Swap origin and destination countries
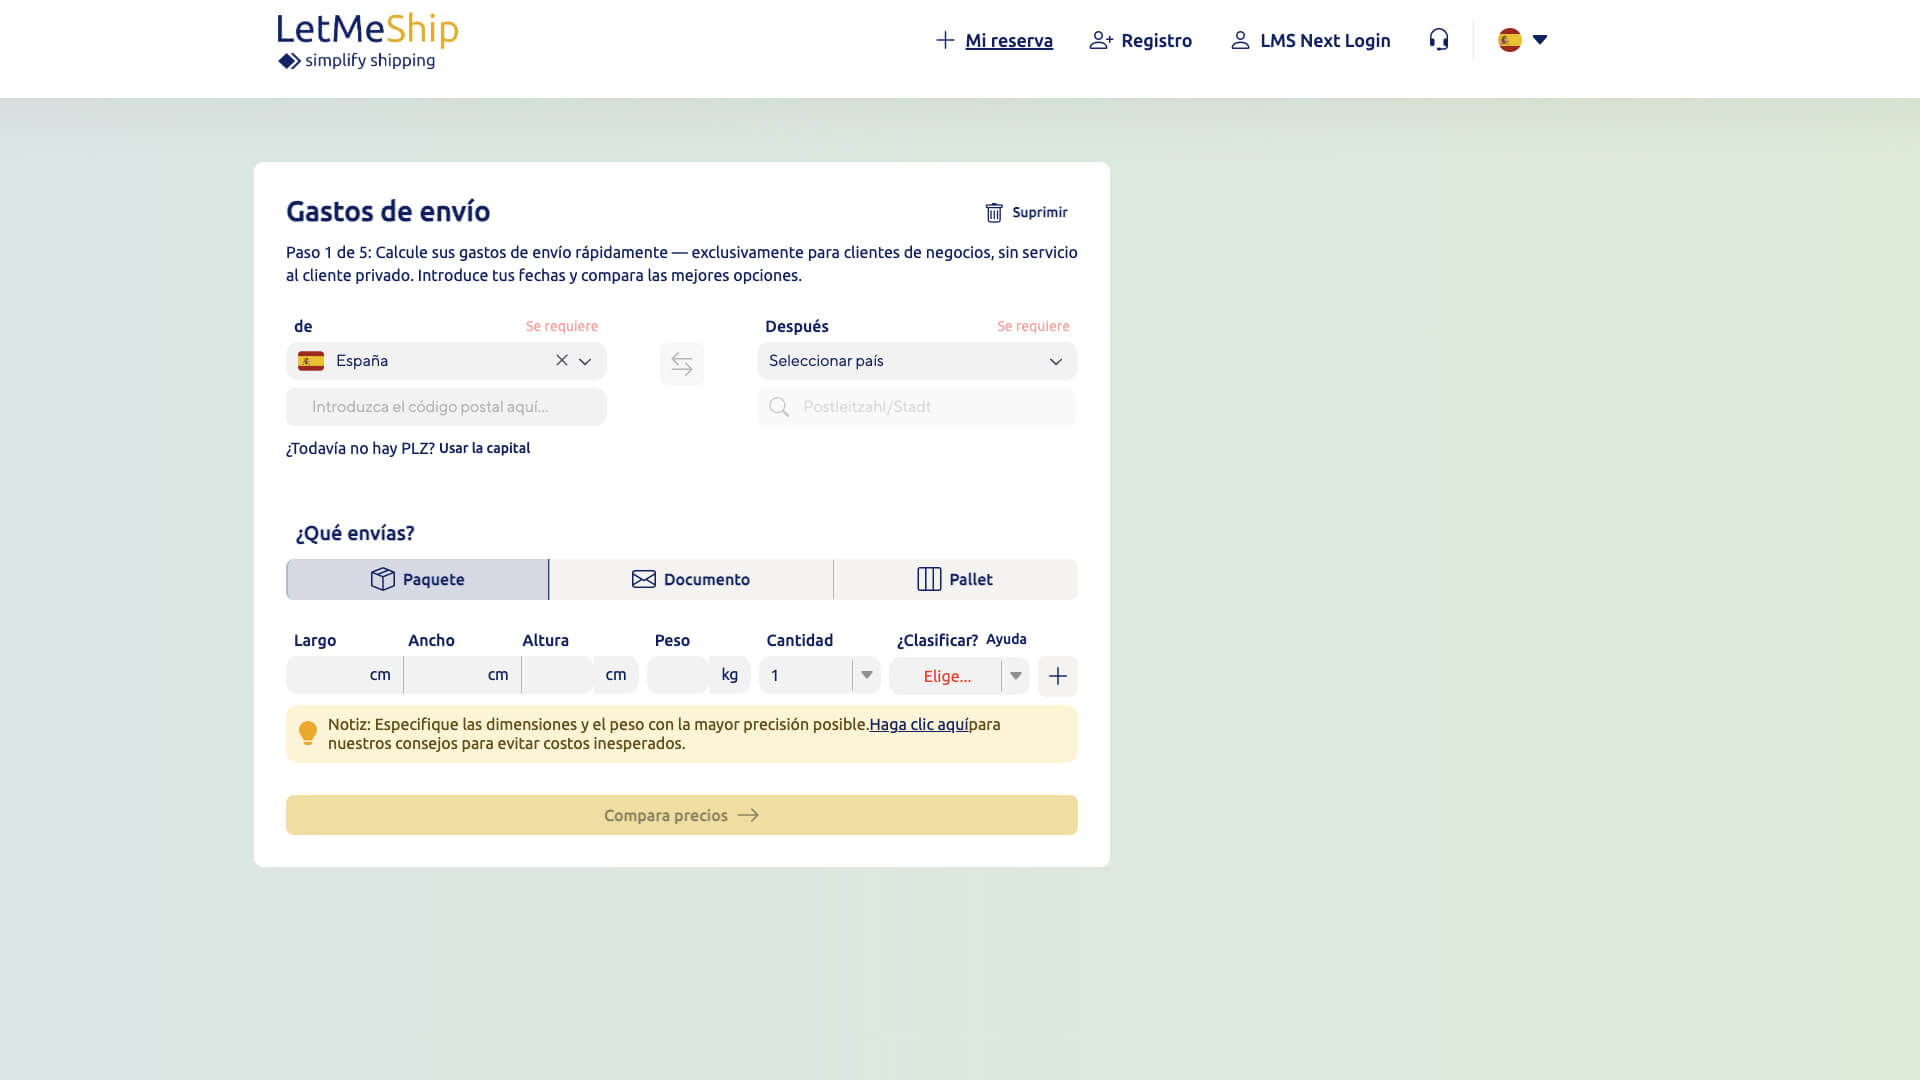Viewport: 1920px width, 1080px height. [682, 363]
